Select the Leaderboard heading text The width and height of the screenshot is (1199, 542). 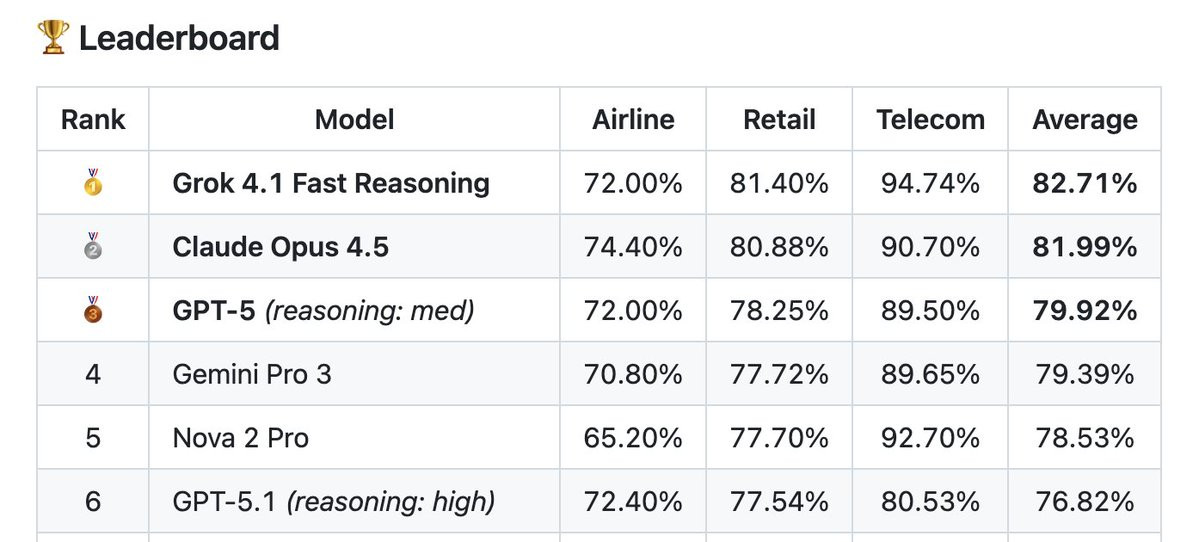pyautogui.click(x=179, y=38)
